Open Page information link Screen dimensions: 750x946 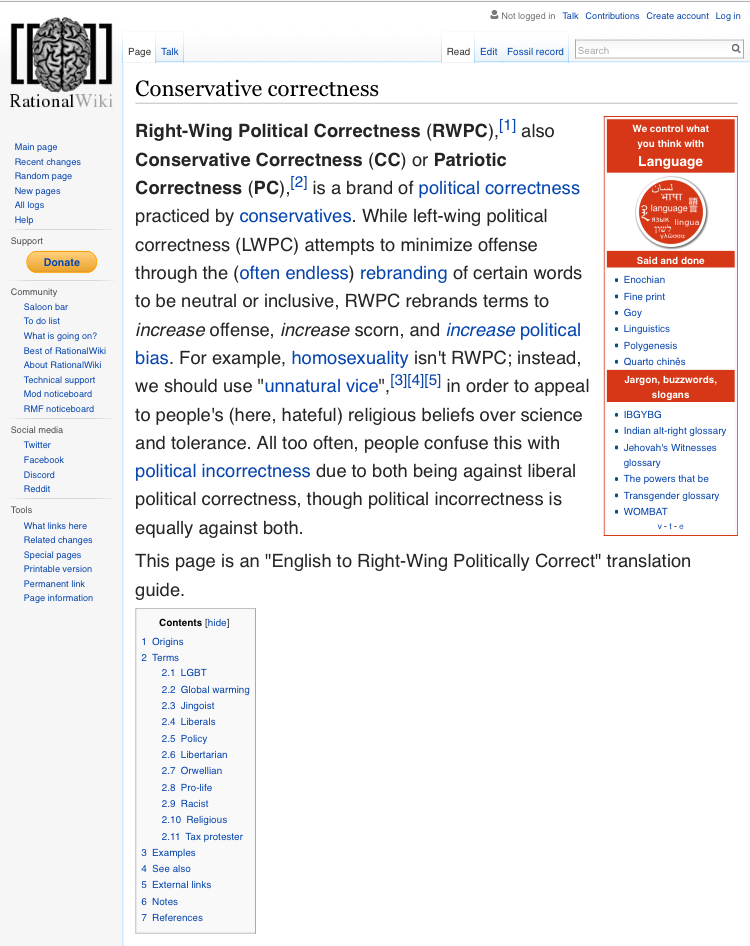(59, 597)
